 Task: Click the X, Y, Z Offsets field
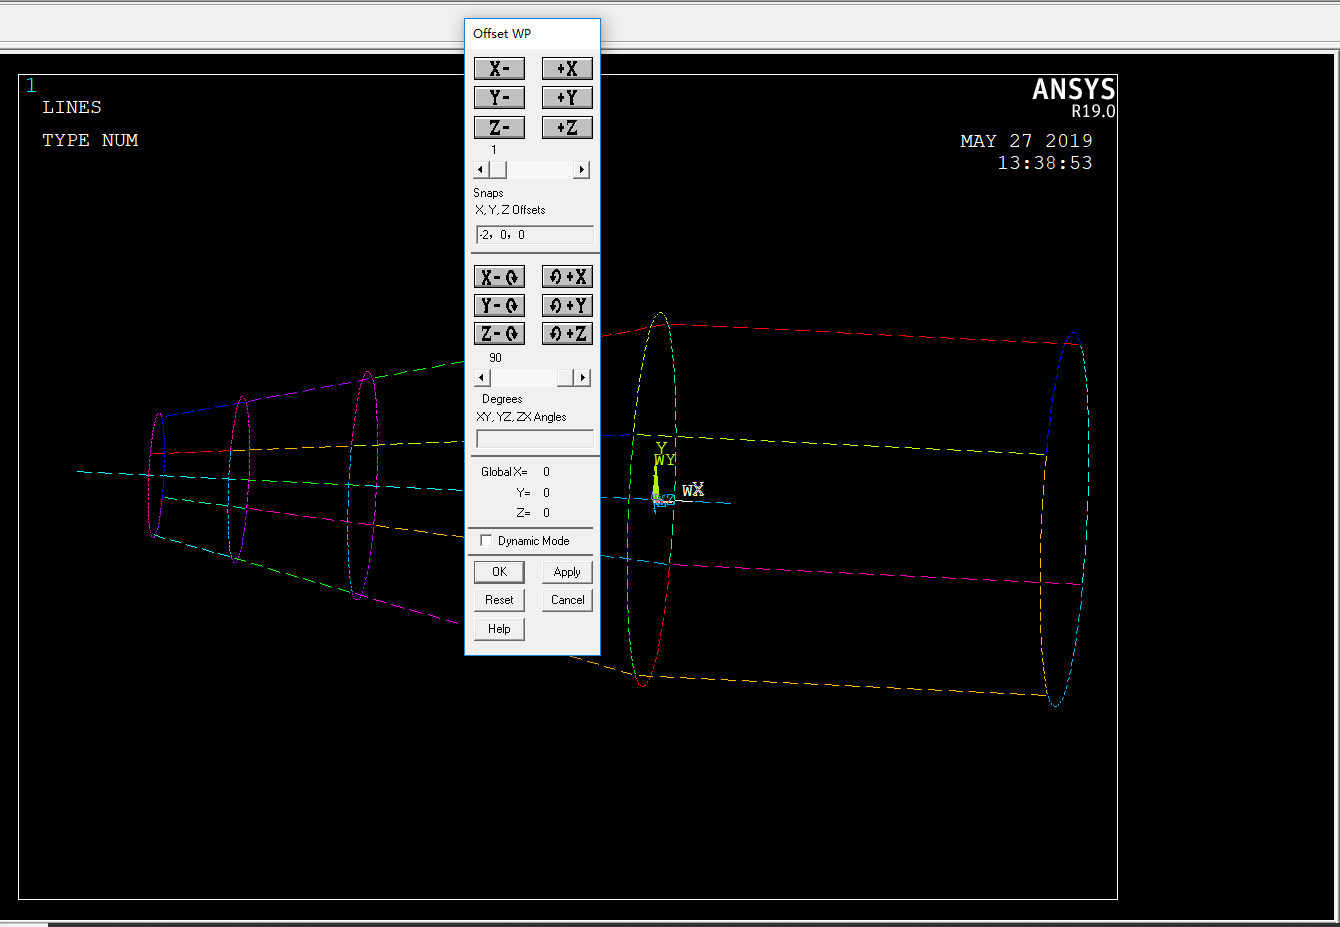pyautogui.click(x=535, y=235)
